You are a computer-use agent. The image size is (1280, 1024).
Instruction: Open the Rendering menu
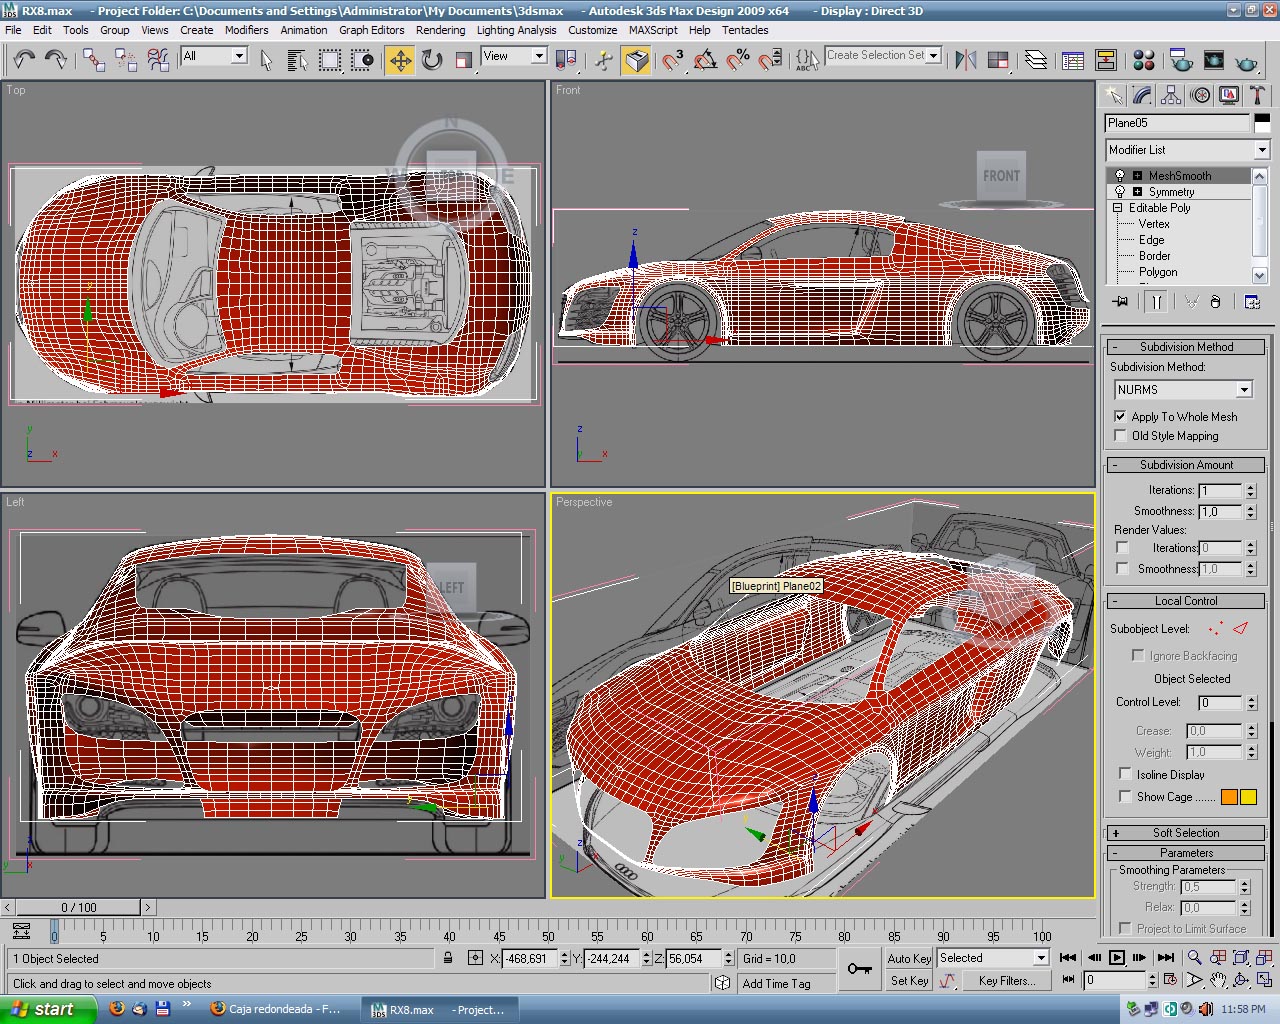440,30
